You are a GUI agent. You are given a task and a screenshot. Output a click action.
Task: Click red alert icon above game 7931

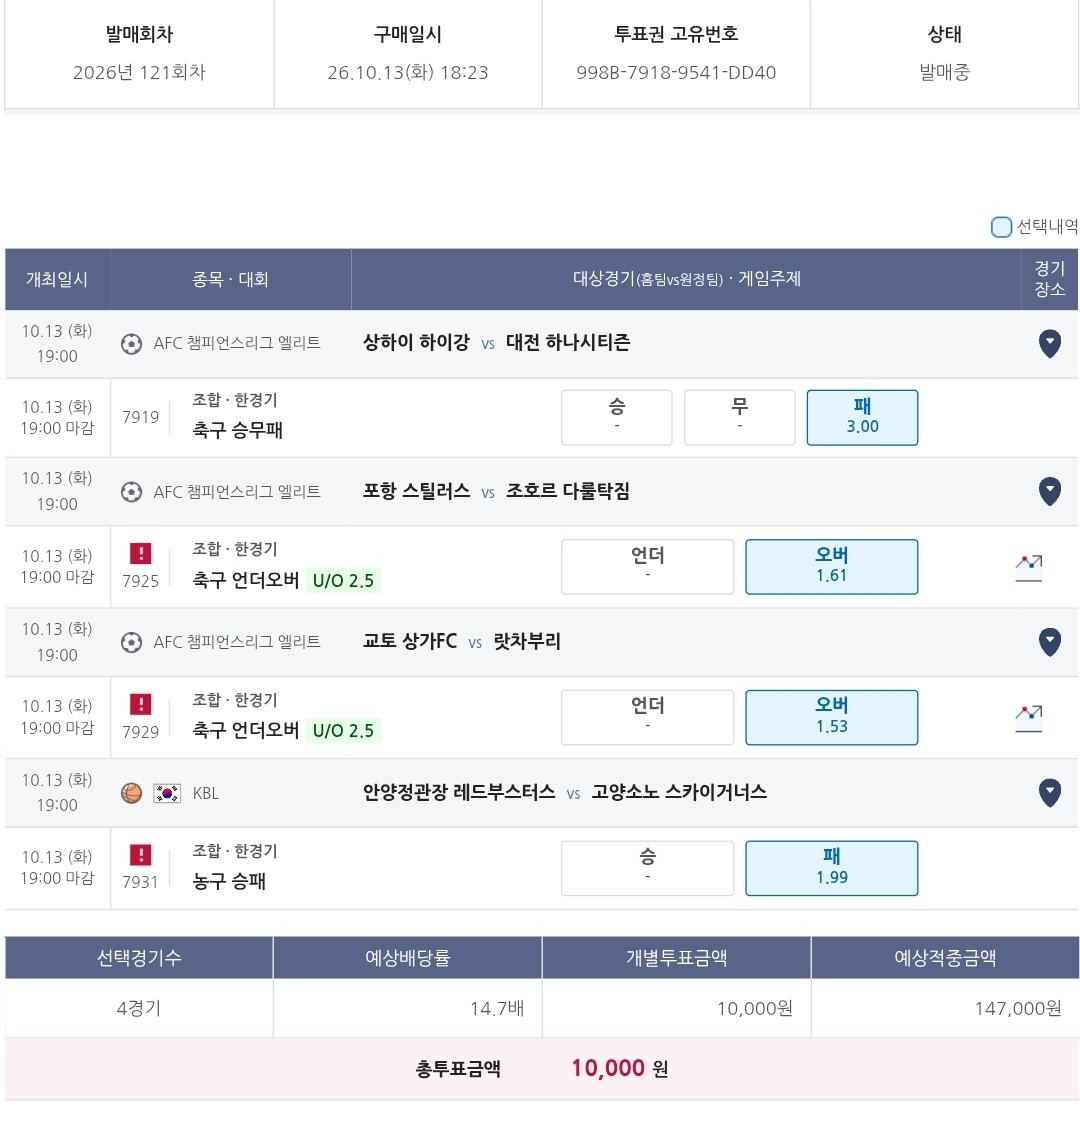(x=140, y=855)
